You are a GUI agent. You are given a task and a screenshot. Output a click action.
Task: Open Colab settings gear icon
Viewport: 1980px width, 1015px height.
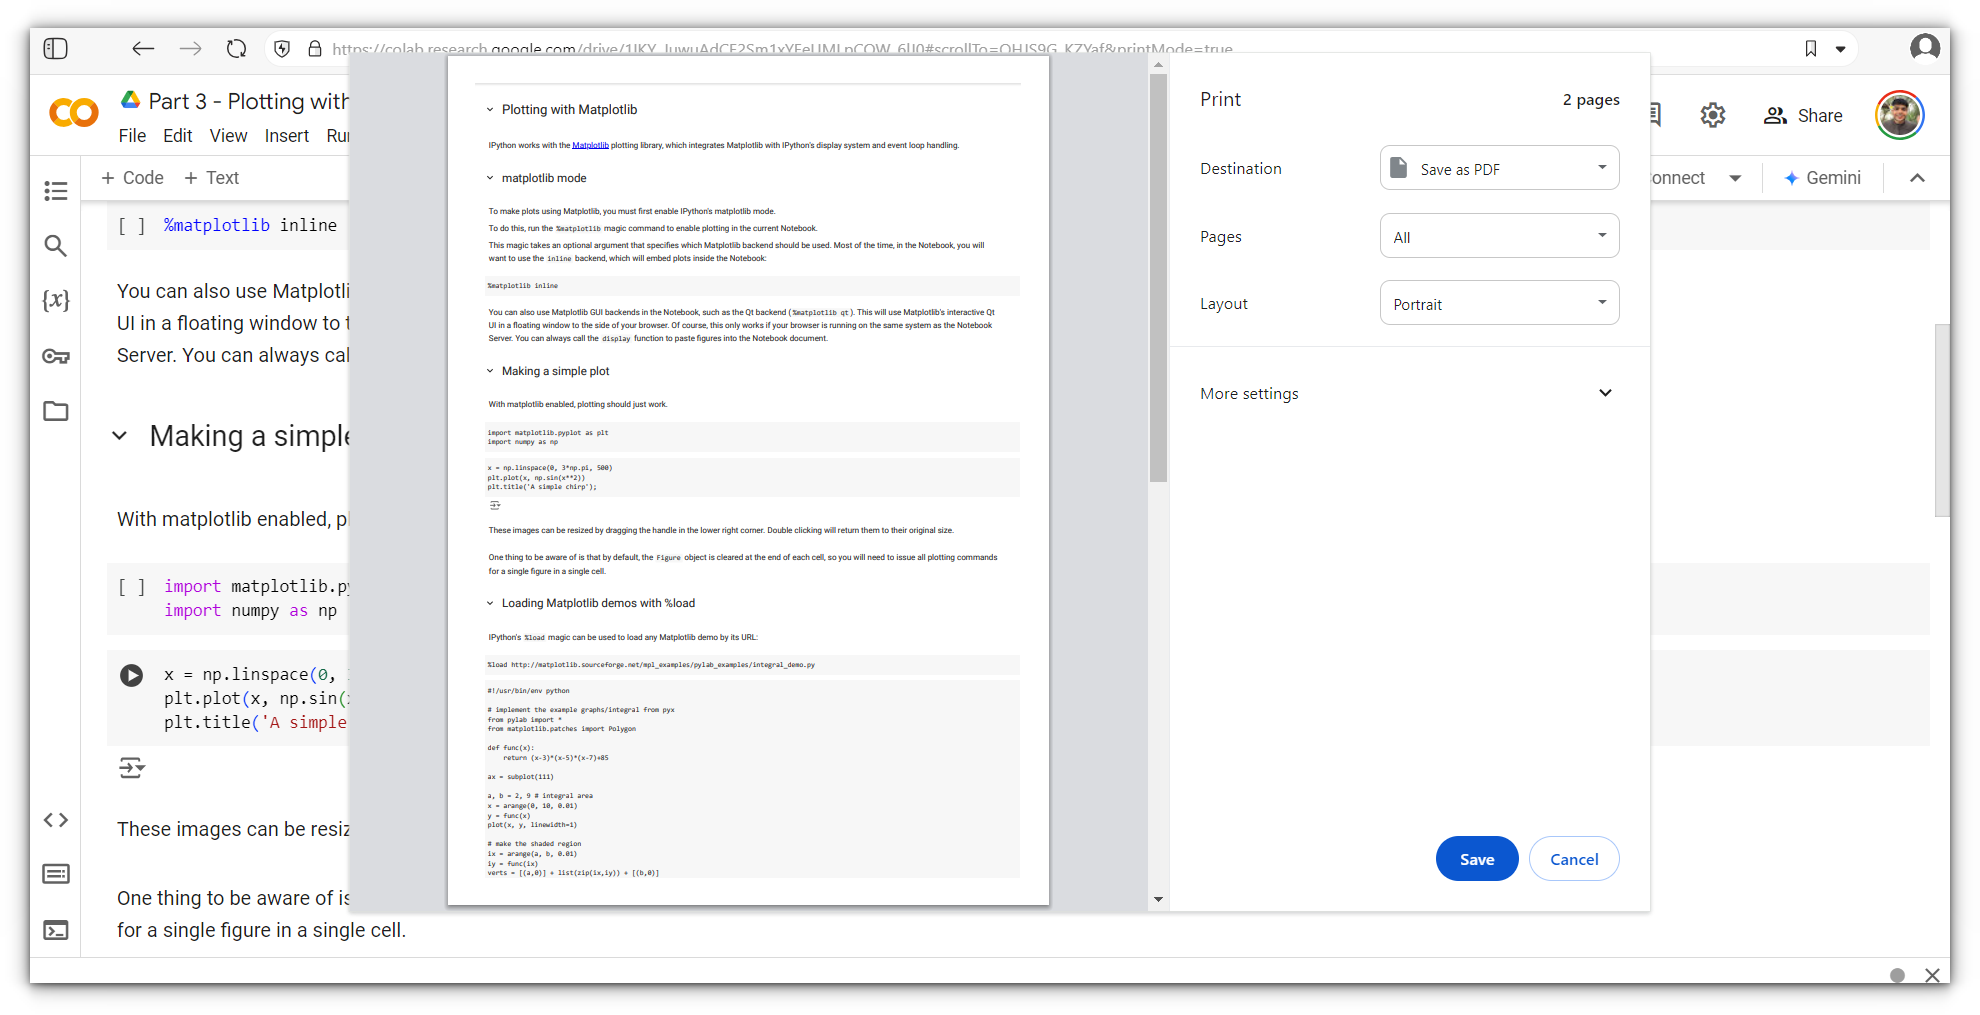[x=1712, y=116]
